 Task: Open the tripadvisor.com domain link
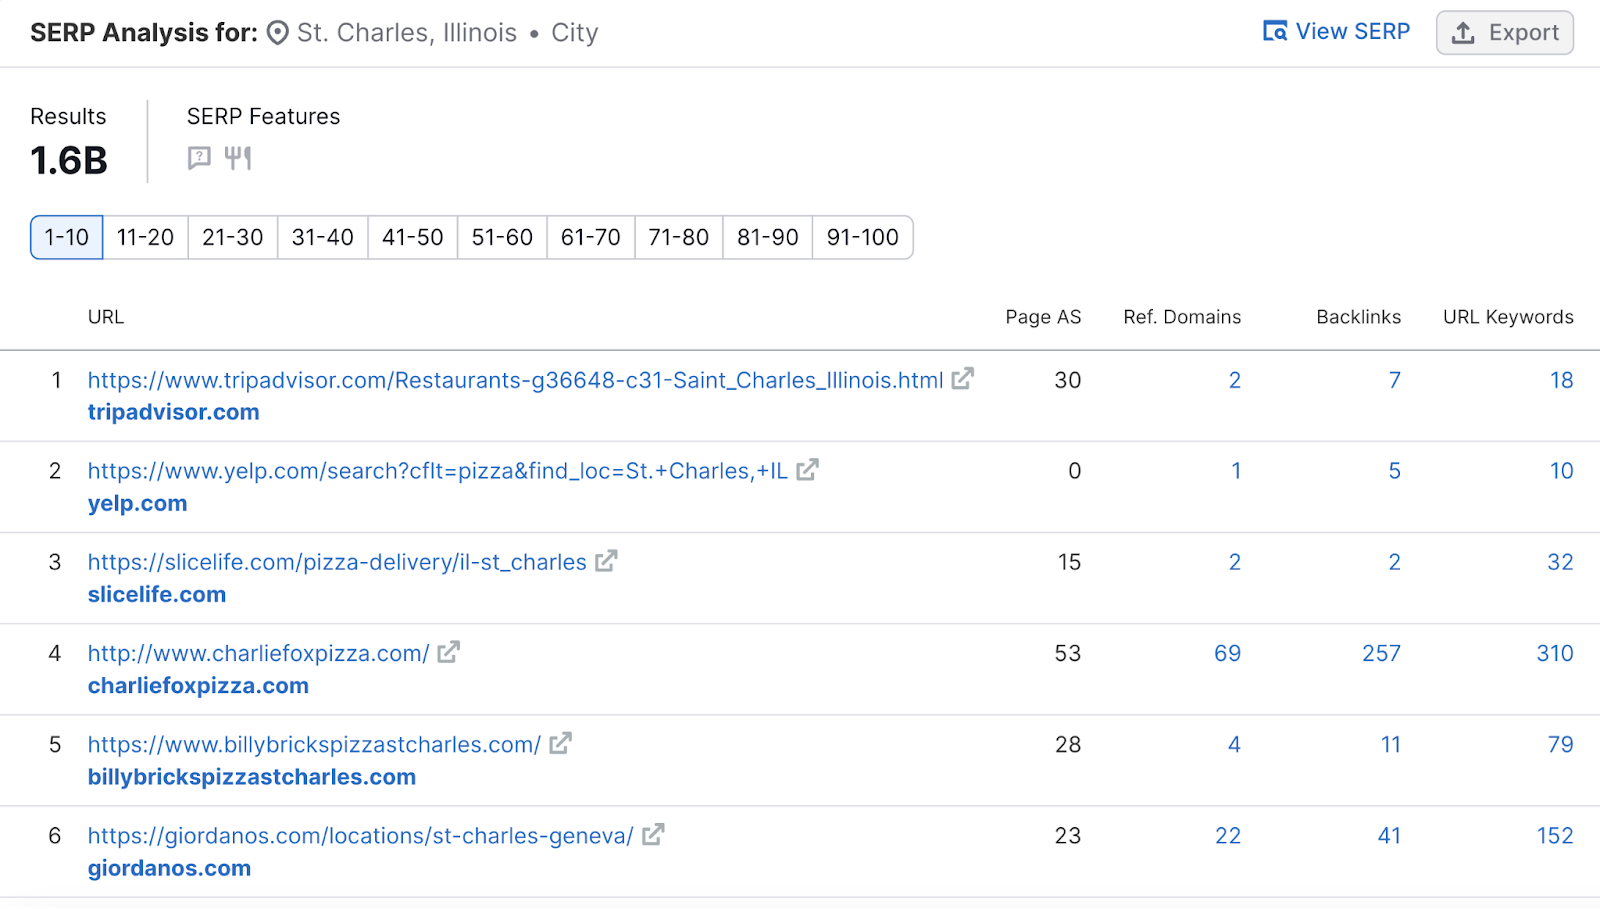click(174, 412)
